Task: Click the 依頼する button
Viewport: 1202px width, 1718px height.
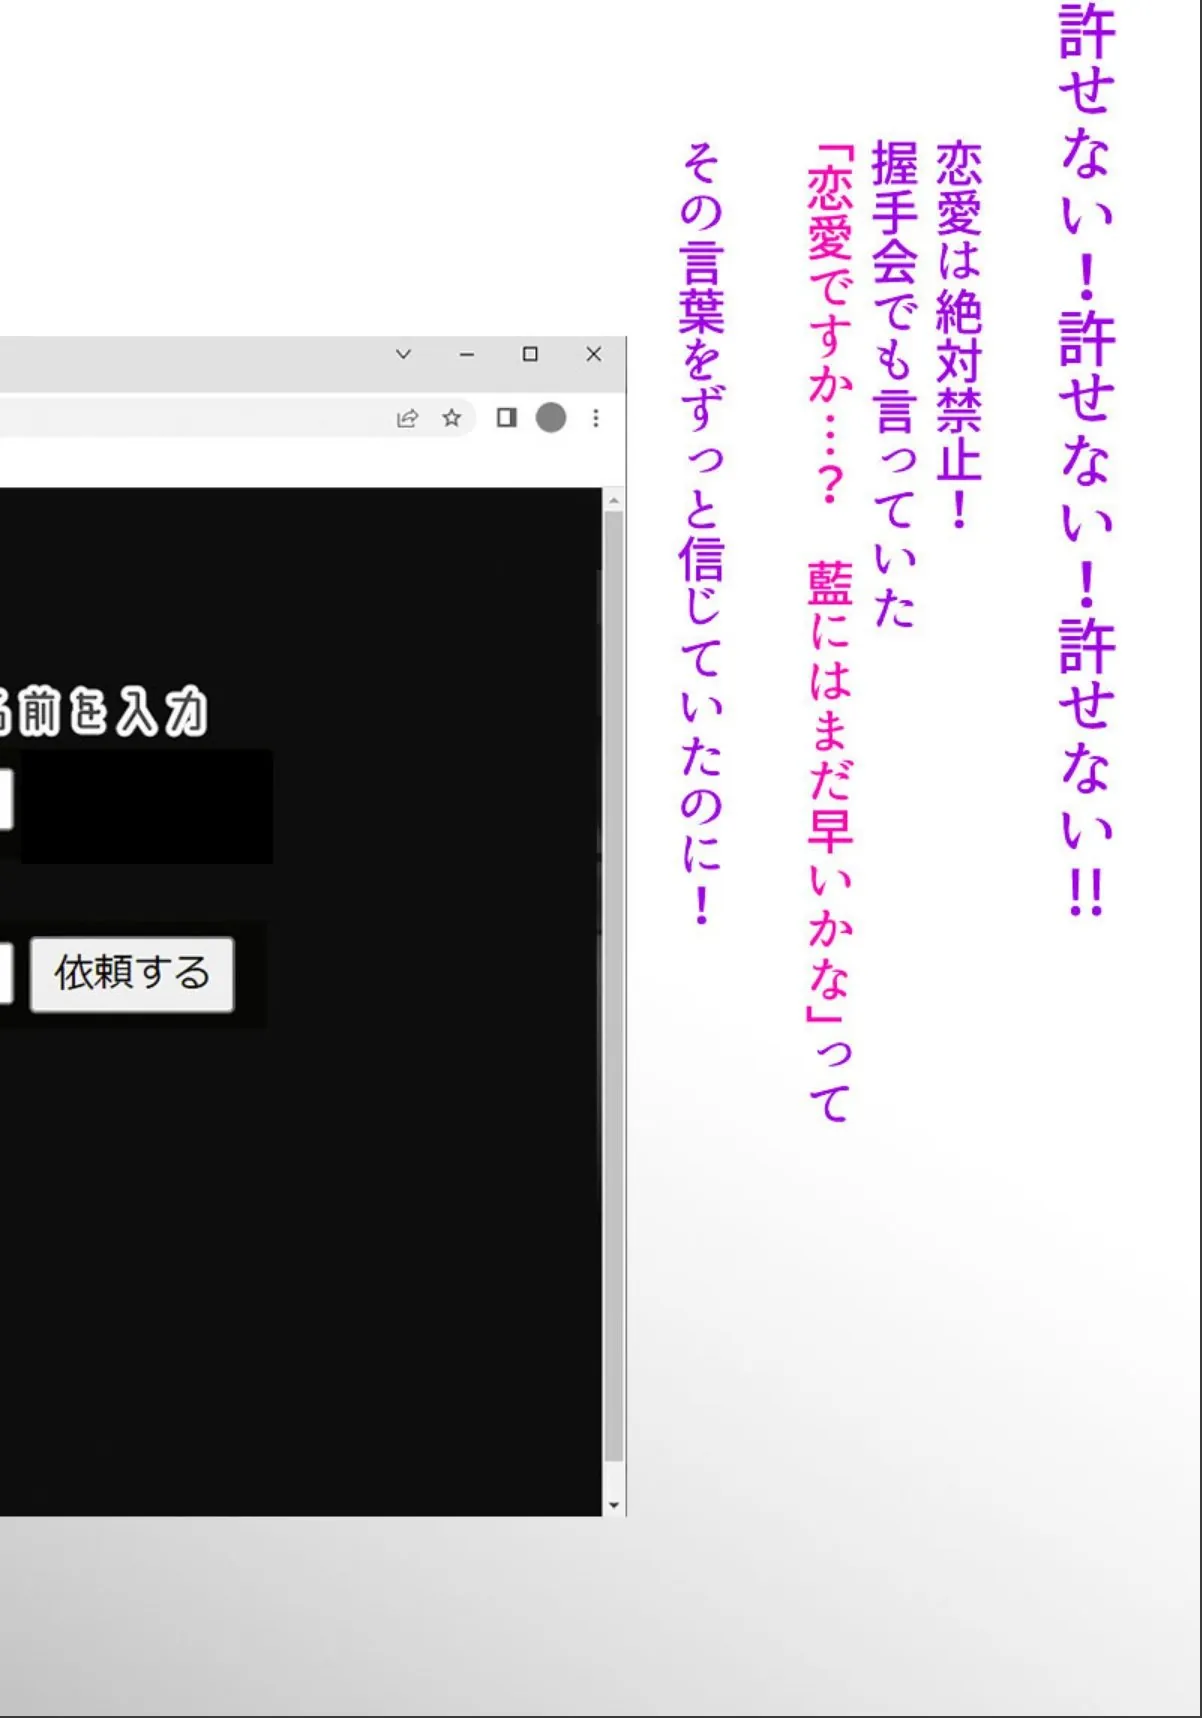Action: click(132, 974)
